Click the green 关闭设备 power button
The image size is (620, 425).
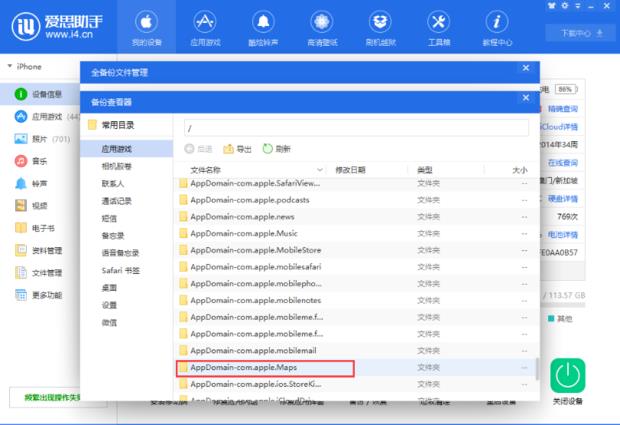click(x=567, y=376)
